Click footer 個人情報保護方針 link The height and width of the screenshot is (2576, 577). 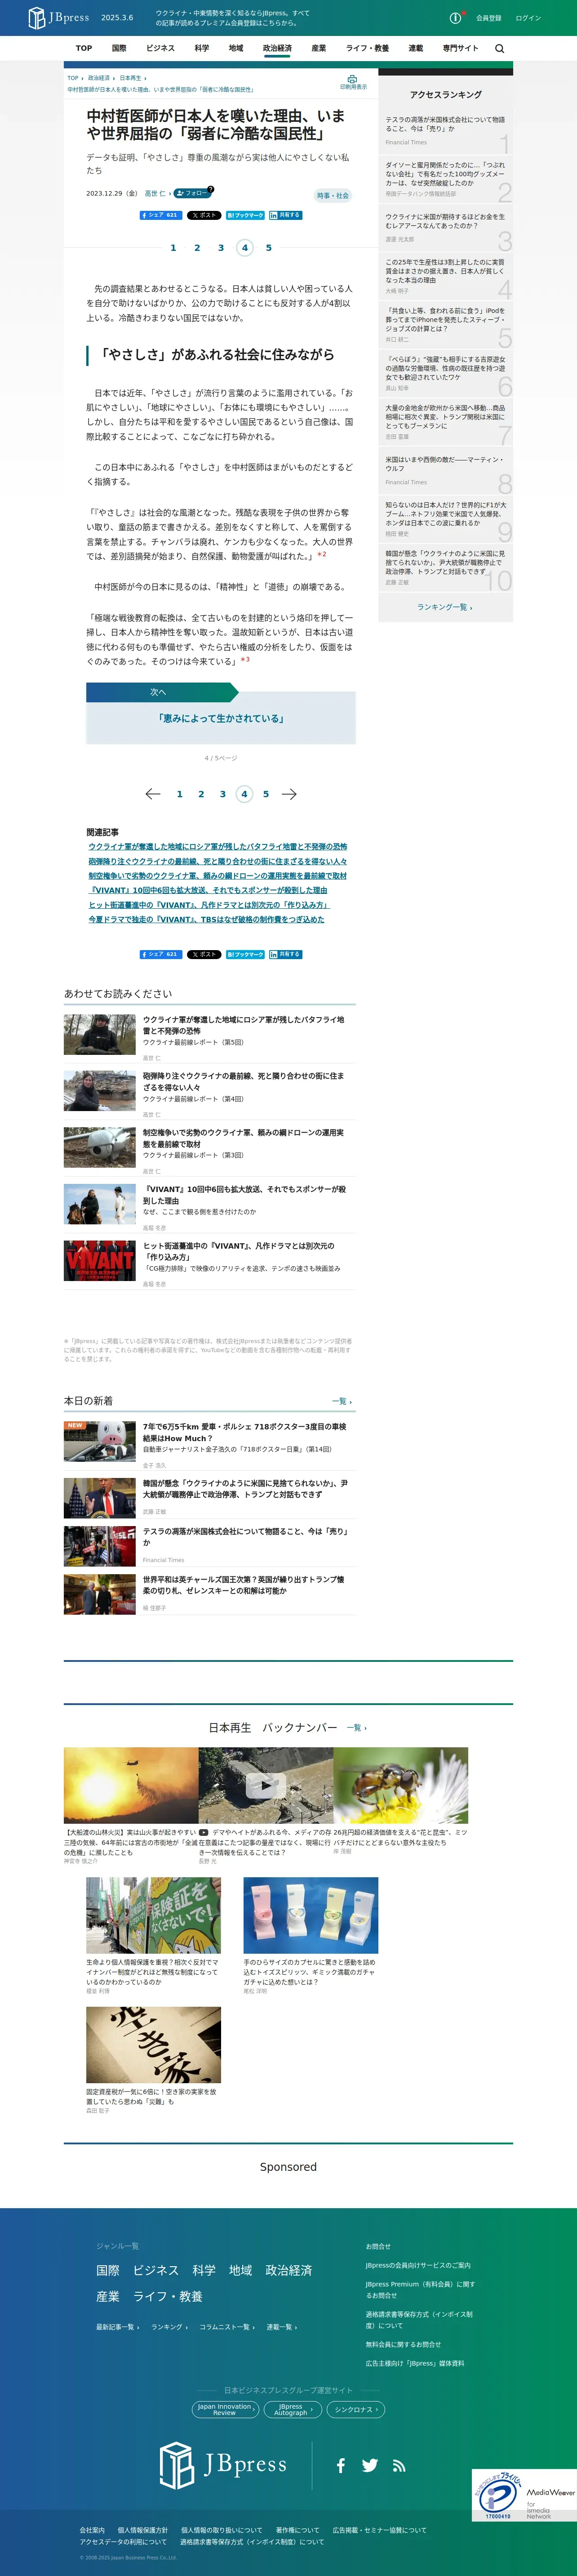pyautogui.click(x=143, y=2530)
